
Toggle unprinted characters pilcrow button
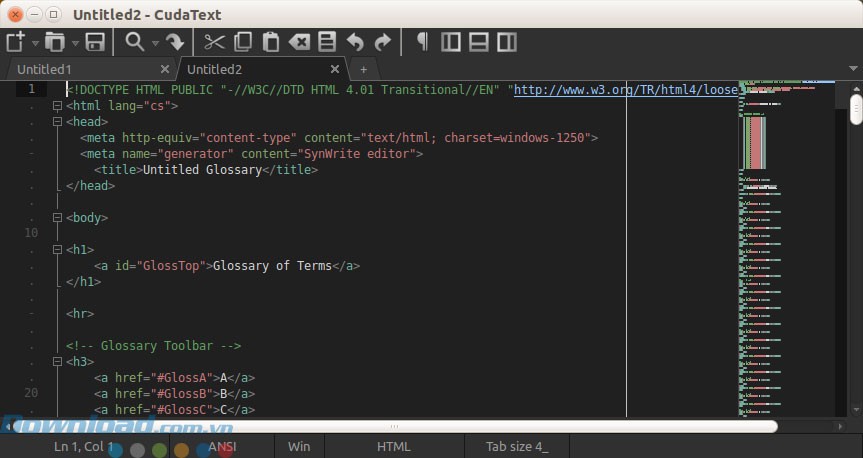(422, 42)
